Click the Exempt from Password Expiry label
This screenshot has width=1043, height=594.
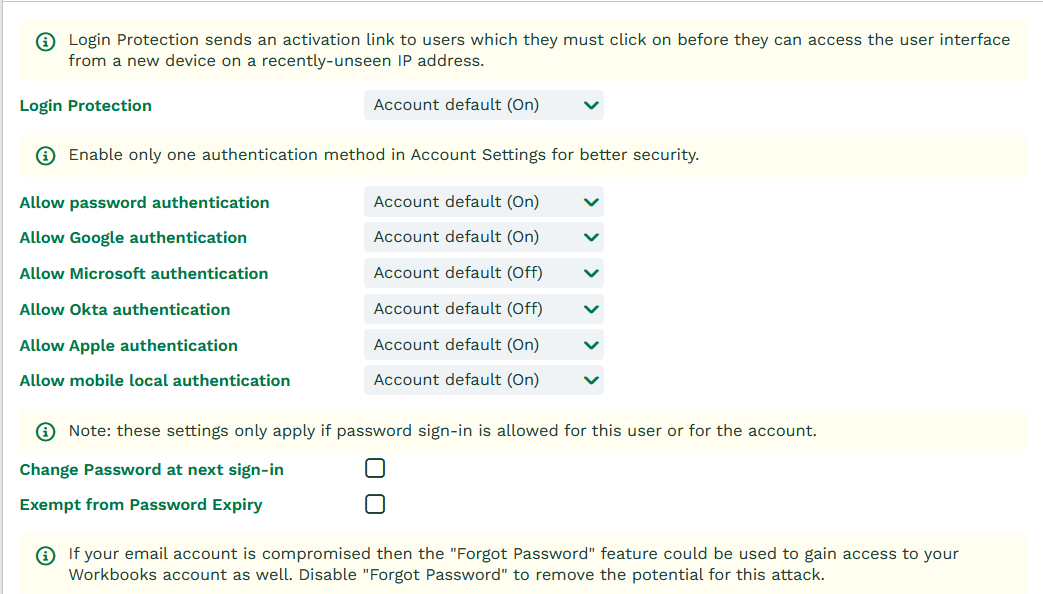pyautogui.click(x=141, y=505)
